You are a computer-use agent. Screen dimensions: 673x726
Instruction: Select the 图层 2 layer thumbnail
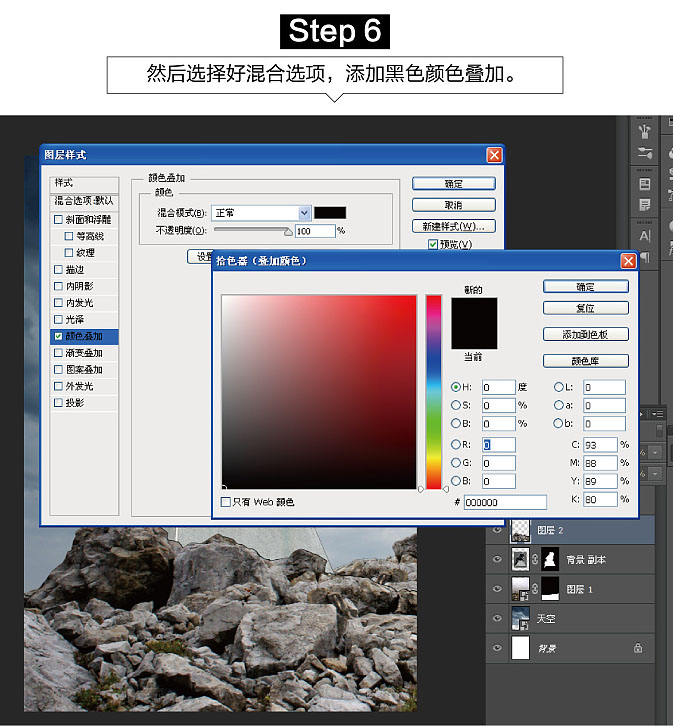tap(520, 530)
